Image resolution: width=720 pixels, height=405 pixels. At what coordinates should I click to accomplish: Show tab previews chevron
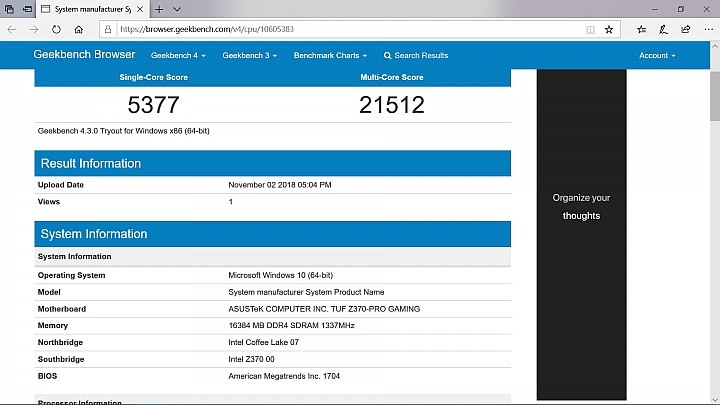point(177,9)
